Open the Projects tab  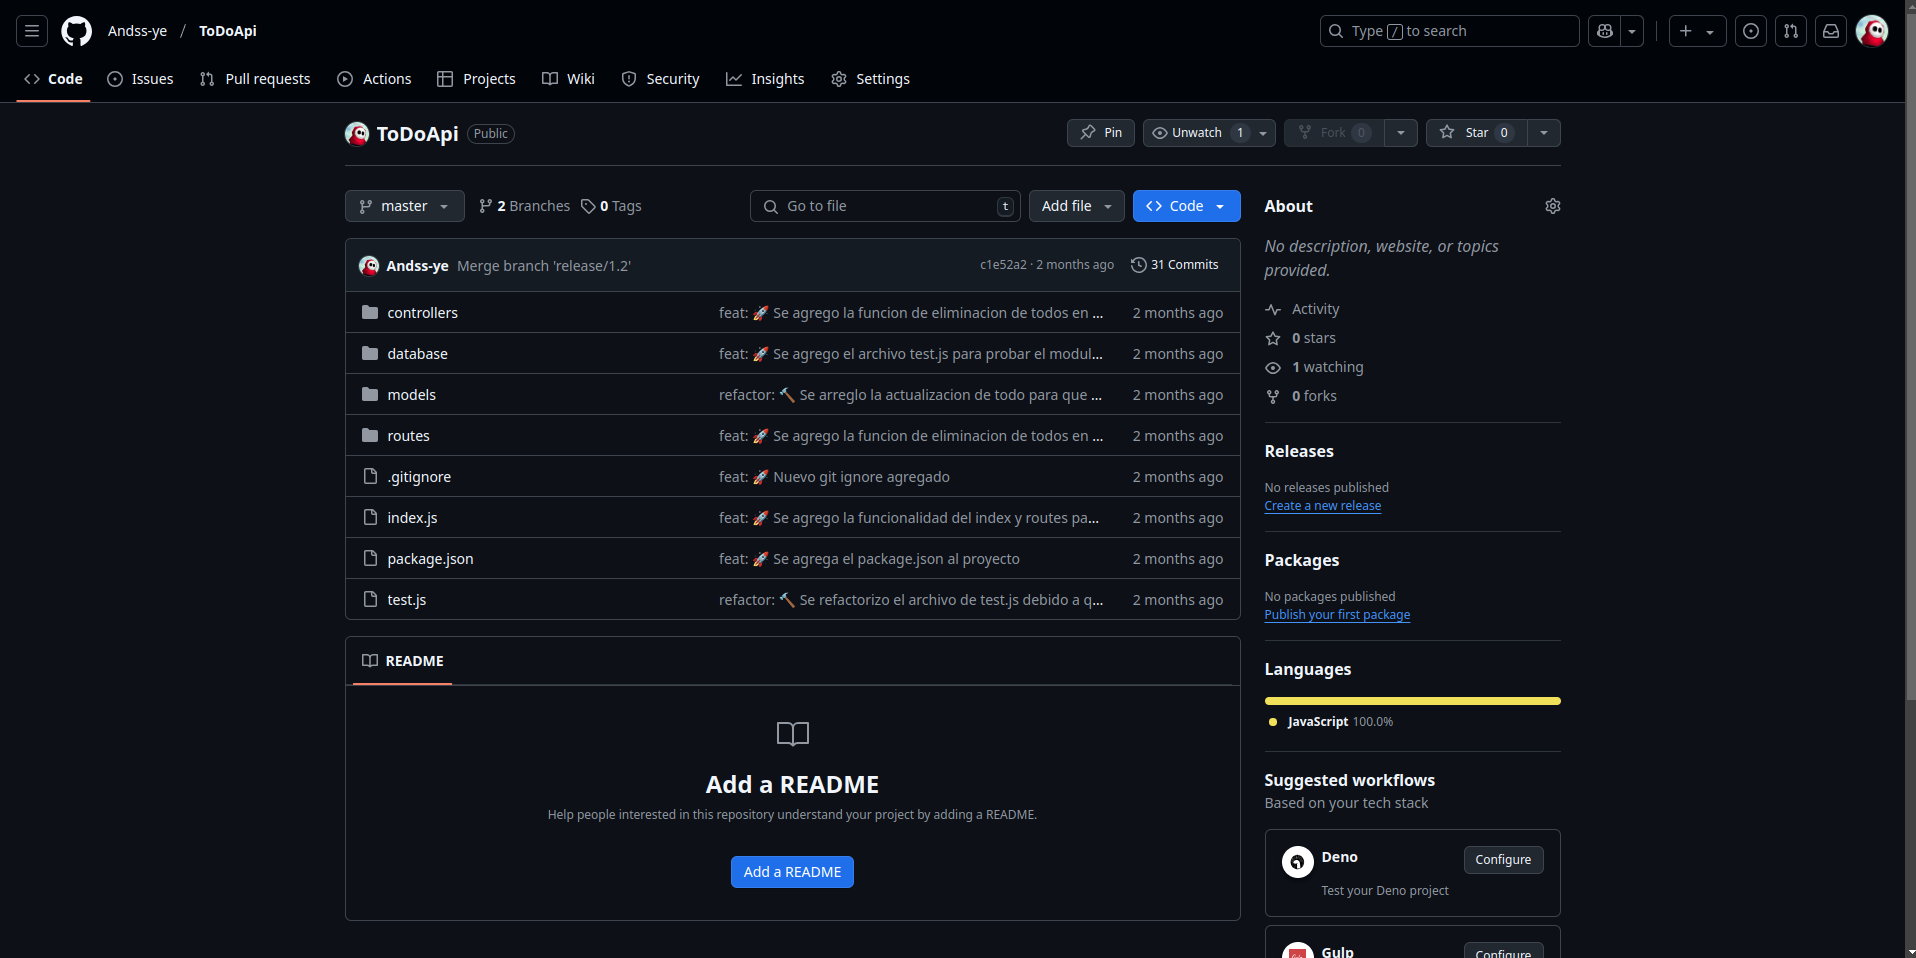pos(476,79)
